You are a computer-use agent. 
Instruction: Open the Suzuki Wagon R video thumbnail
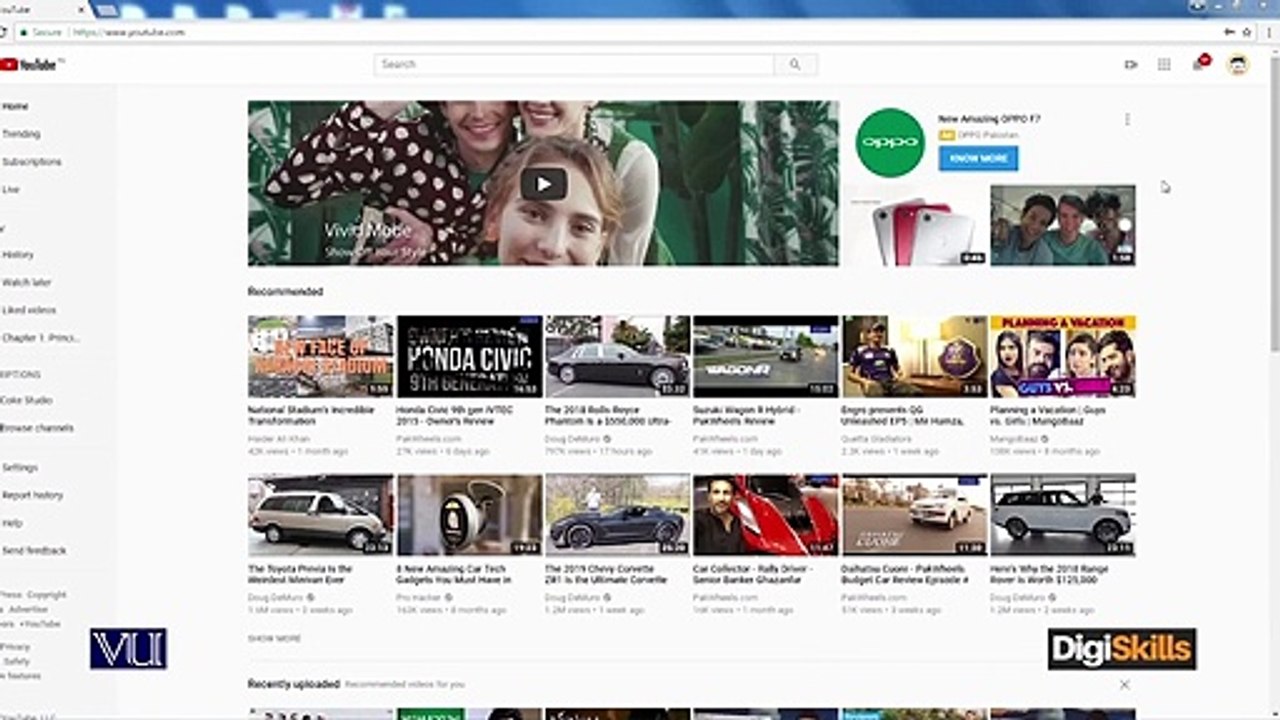point(766,357)
